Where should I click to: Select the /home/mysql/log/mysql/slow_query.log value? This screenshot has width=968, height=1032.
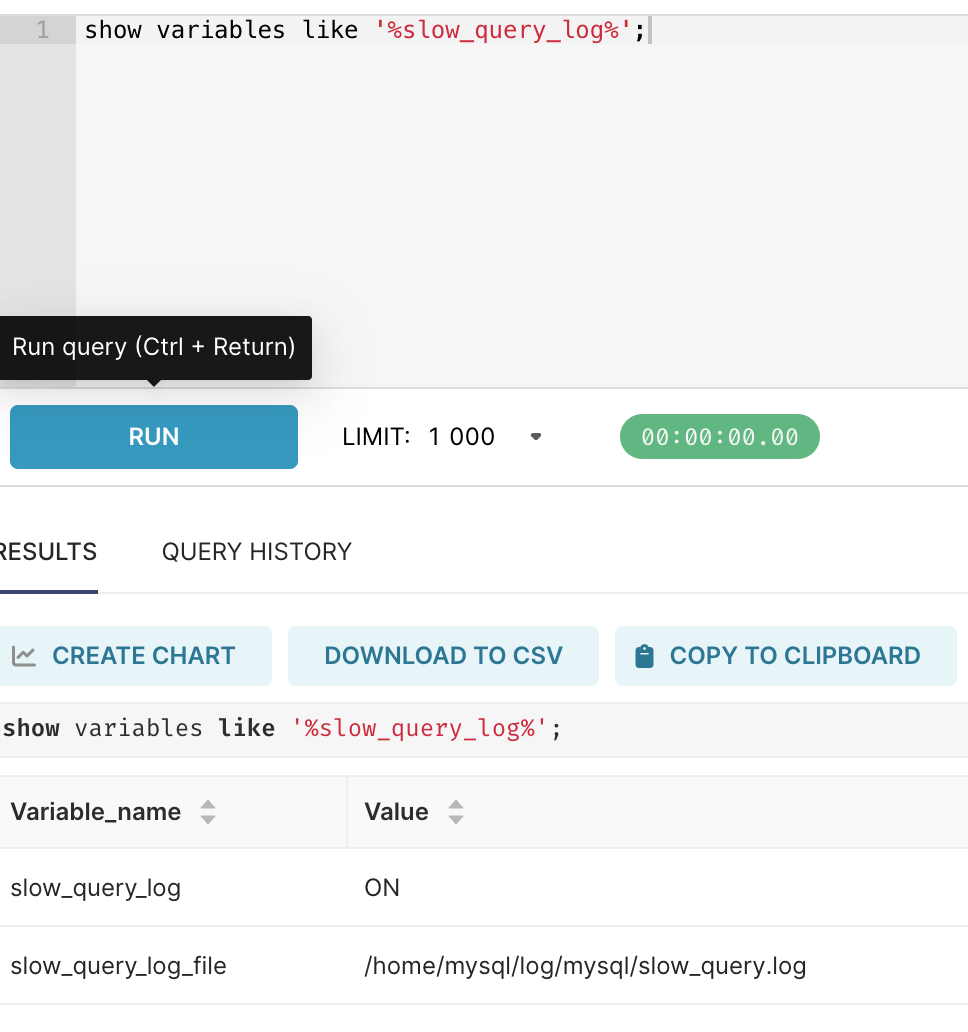[585, 966]
